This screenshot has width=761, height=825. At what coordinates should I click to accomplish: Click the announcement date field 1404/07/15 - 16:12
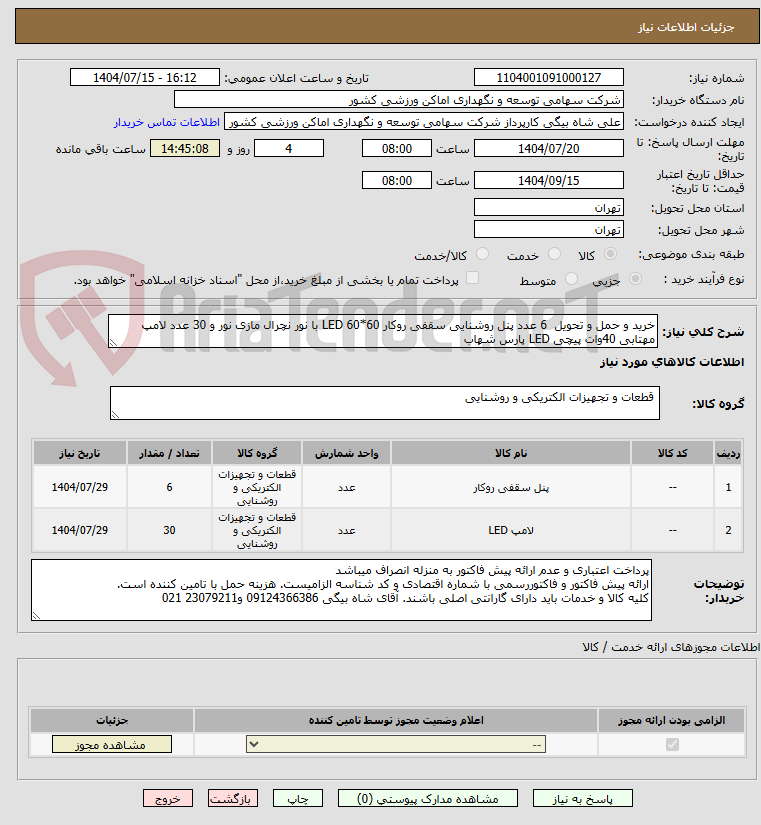[145, 77]
